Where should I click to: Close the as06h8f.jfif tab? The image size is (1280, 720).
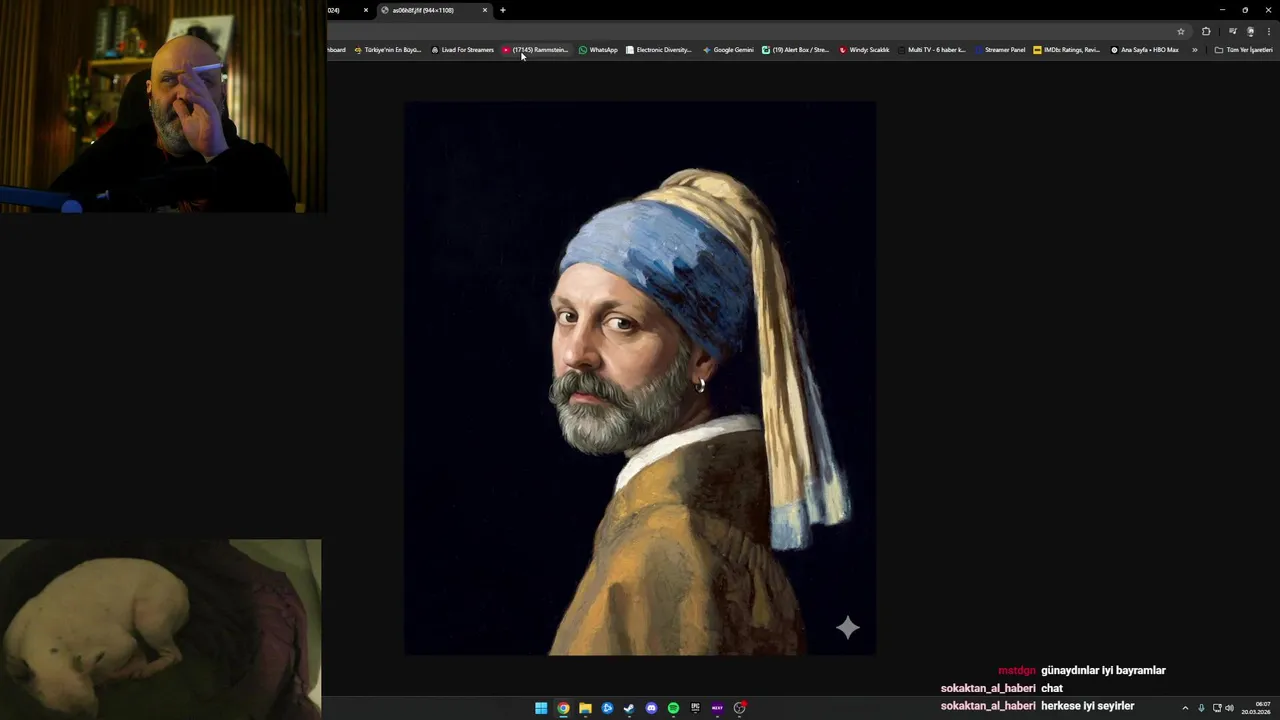pos(485,10)
